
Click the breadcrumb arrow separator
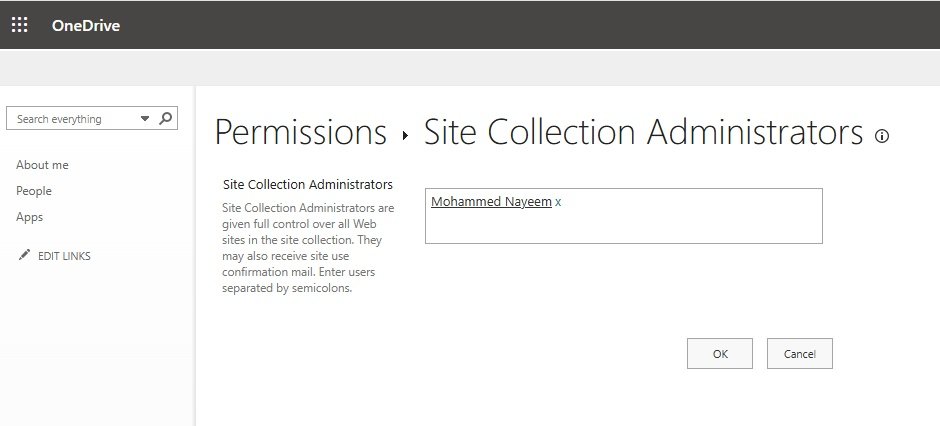pos(405,135)
